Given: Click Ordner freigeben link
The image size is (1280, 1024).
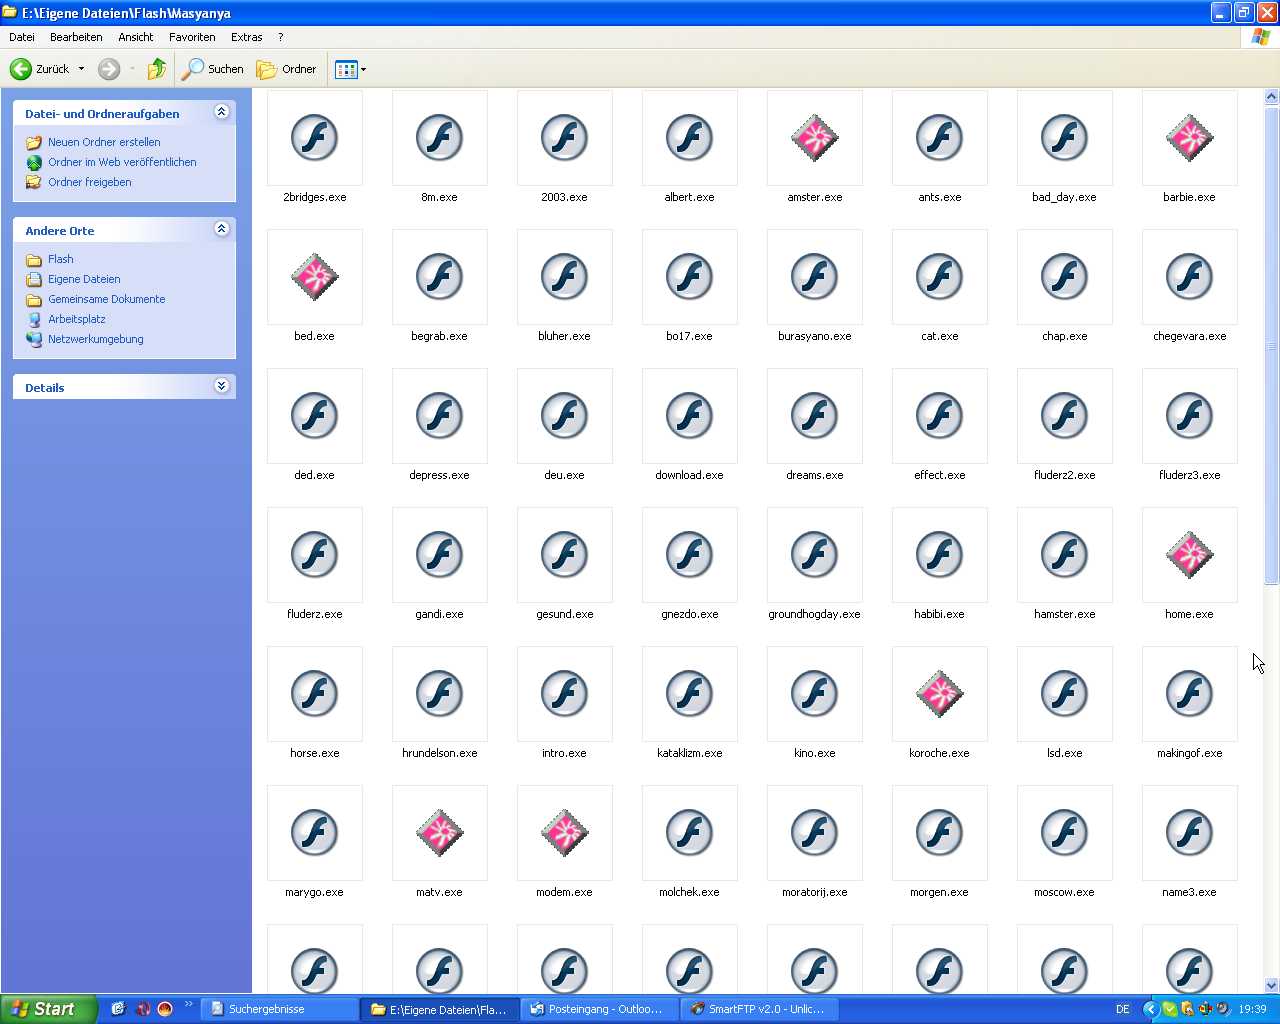Looking at the screenshot, I should pyautogui.click(x=90, y=182).
